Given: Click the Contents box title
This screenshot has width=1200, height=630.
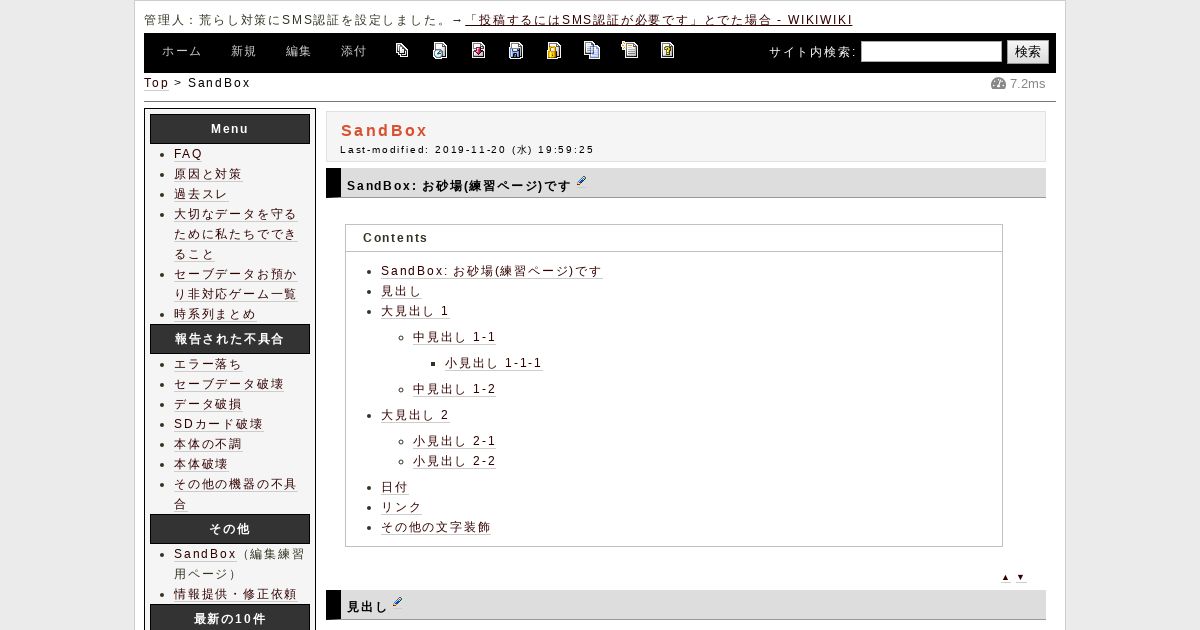Looking at the screenshot, I should (x=395, y=238).
